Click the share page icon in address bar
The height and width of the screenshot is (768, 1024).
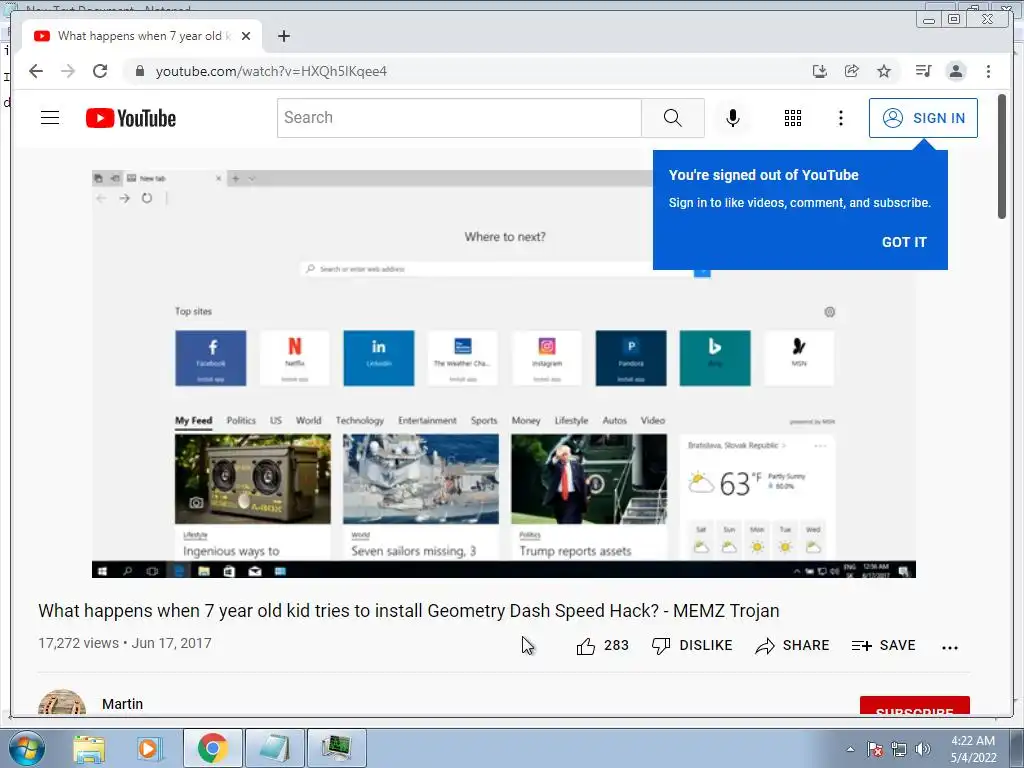tap(852, 71)
